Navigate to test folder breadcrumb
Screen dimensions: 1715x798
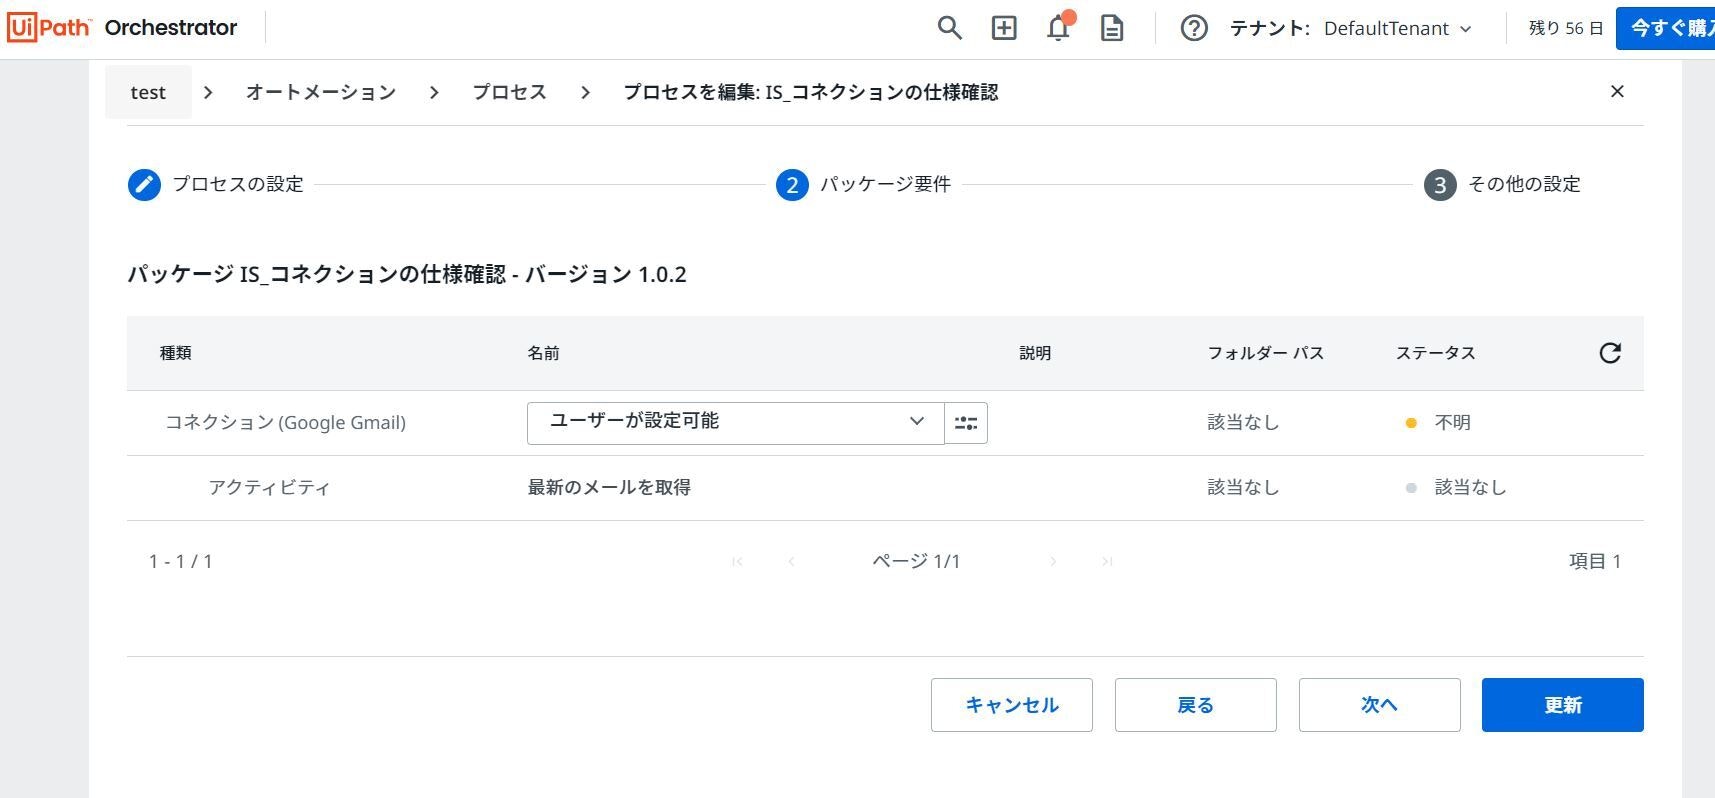click(148, 92)
